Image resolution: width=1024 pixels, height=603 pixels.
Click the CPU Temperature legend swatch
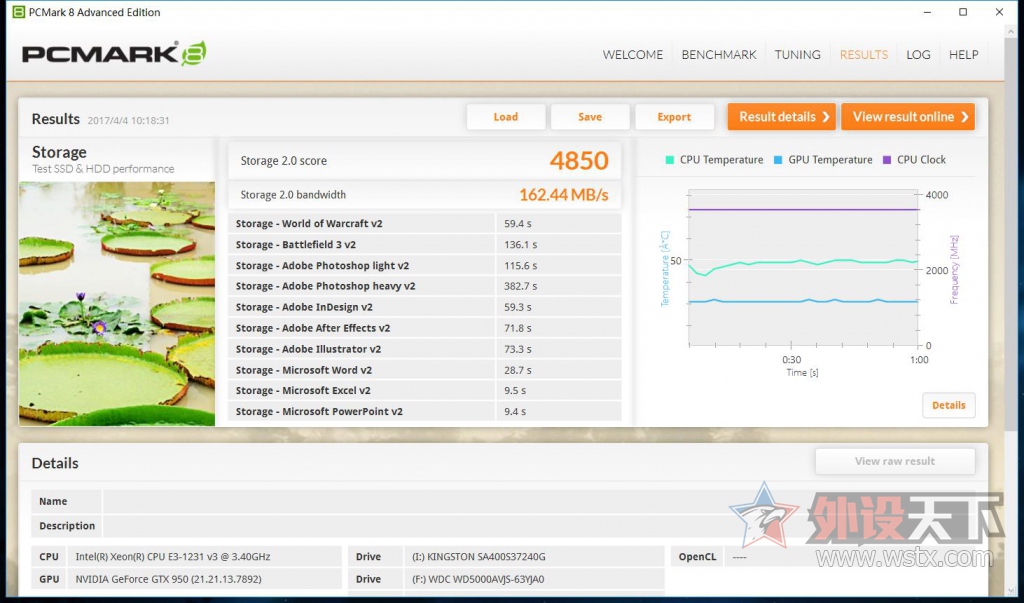[x=669, y=160]
